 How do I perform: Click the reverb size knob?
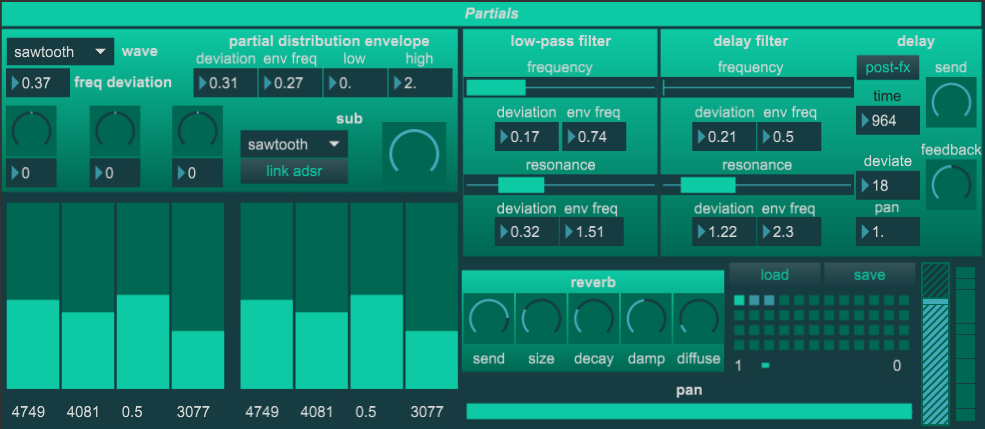click(x=541, y=318)
